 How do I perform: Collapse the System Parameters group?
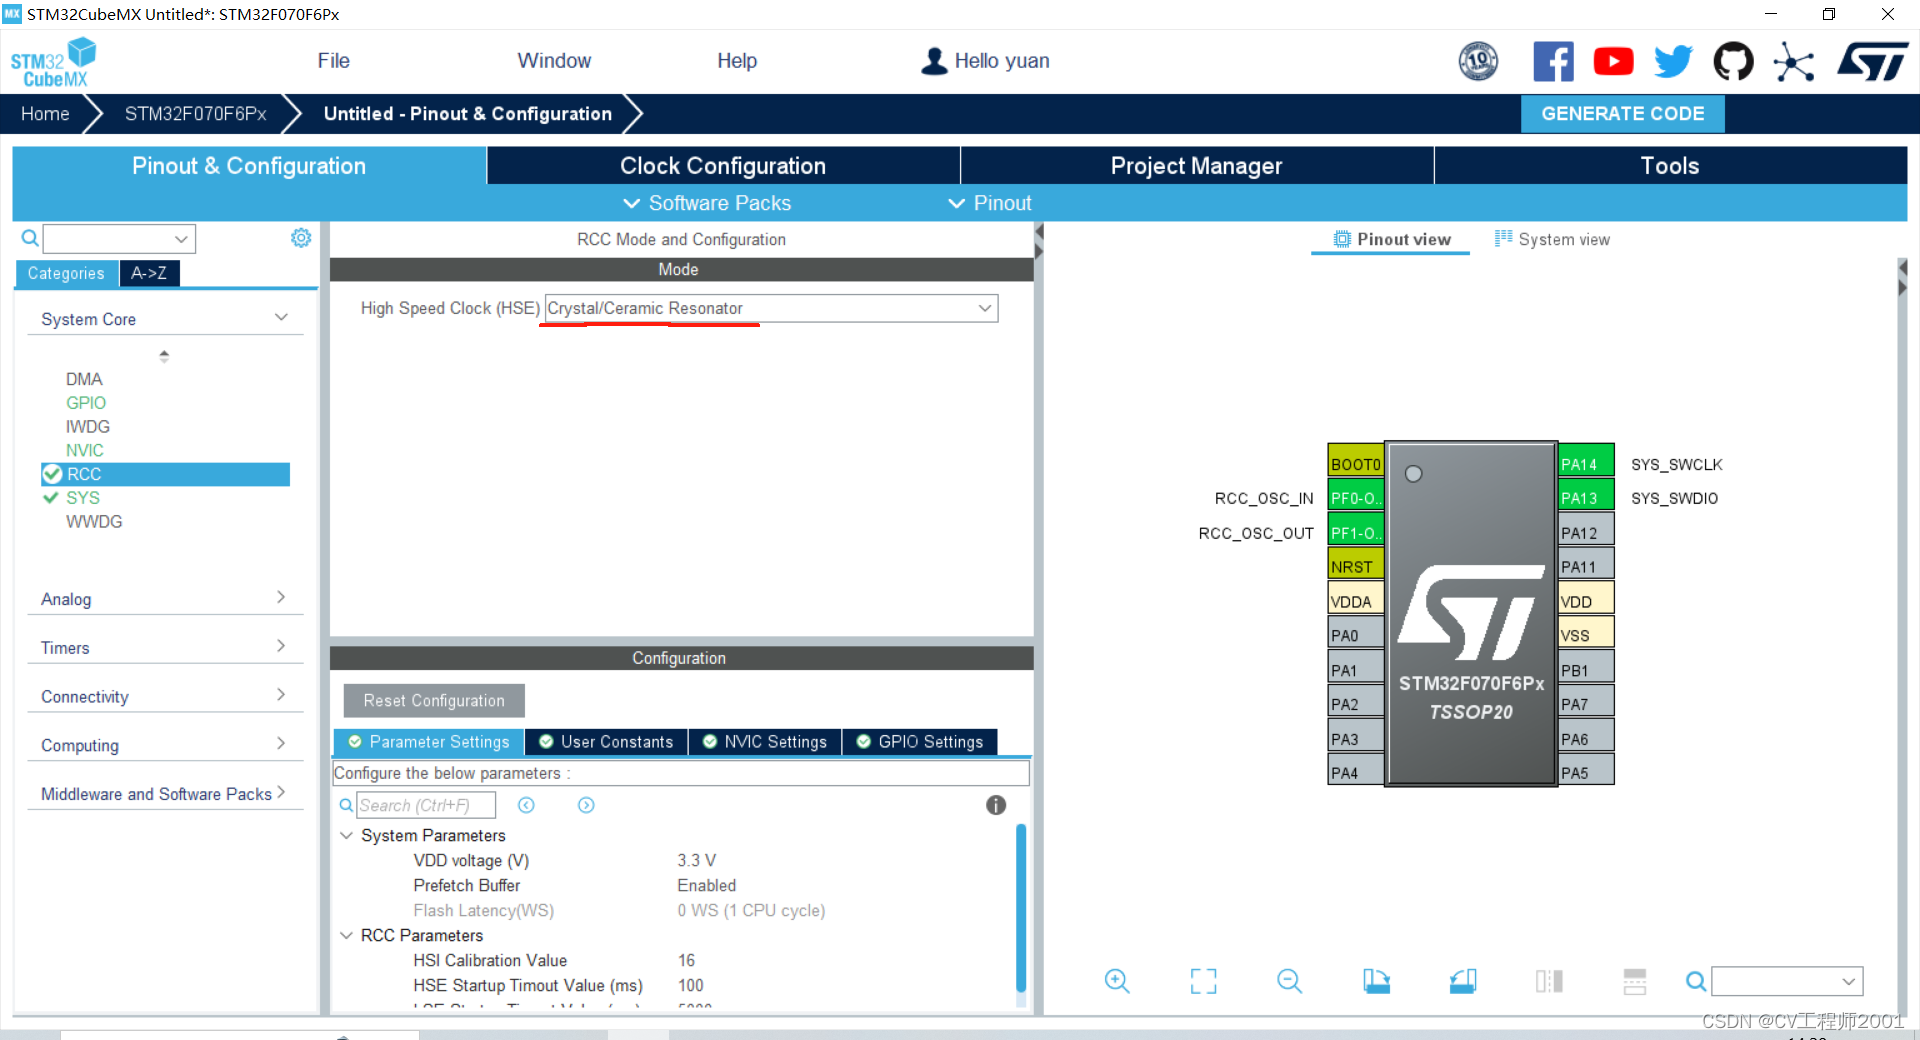pyautogui.click(x=347, y=835)
